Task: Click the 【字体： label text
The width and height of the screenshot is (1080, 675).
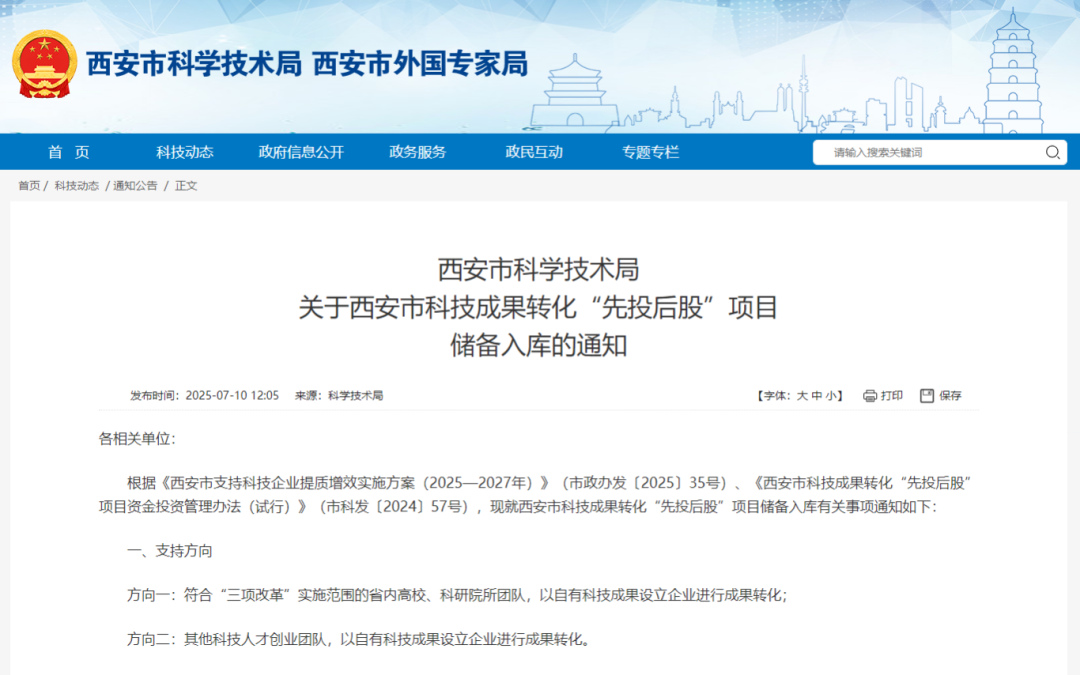Action: pyautogui.click(x=775, y=395)
